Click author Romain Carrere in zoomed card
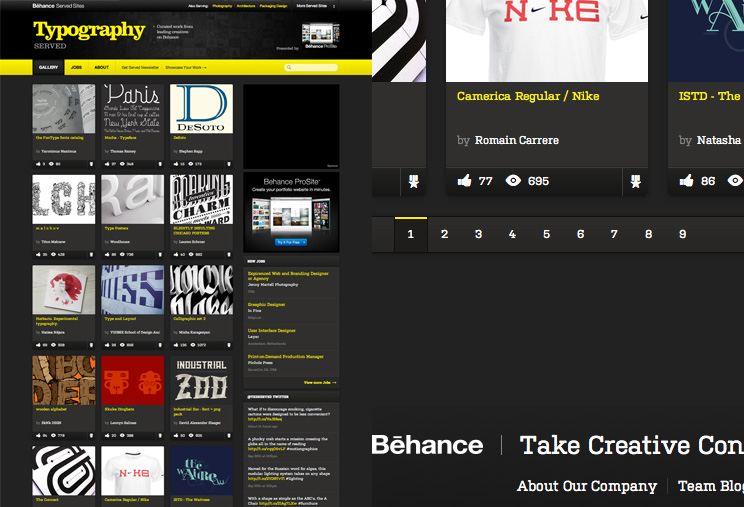Image resolution: width=744 pixels, height=507 pixels. coord(516,140)
